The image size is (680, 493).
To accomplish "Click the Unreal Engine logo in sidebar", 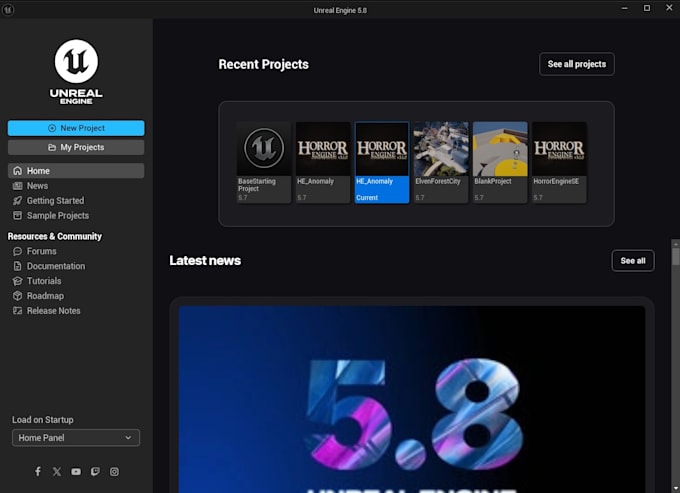I will tap(76, 72).
